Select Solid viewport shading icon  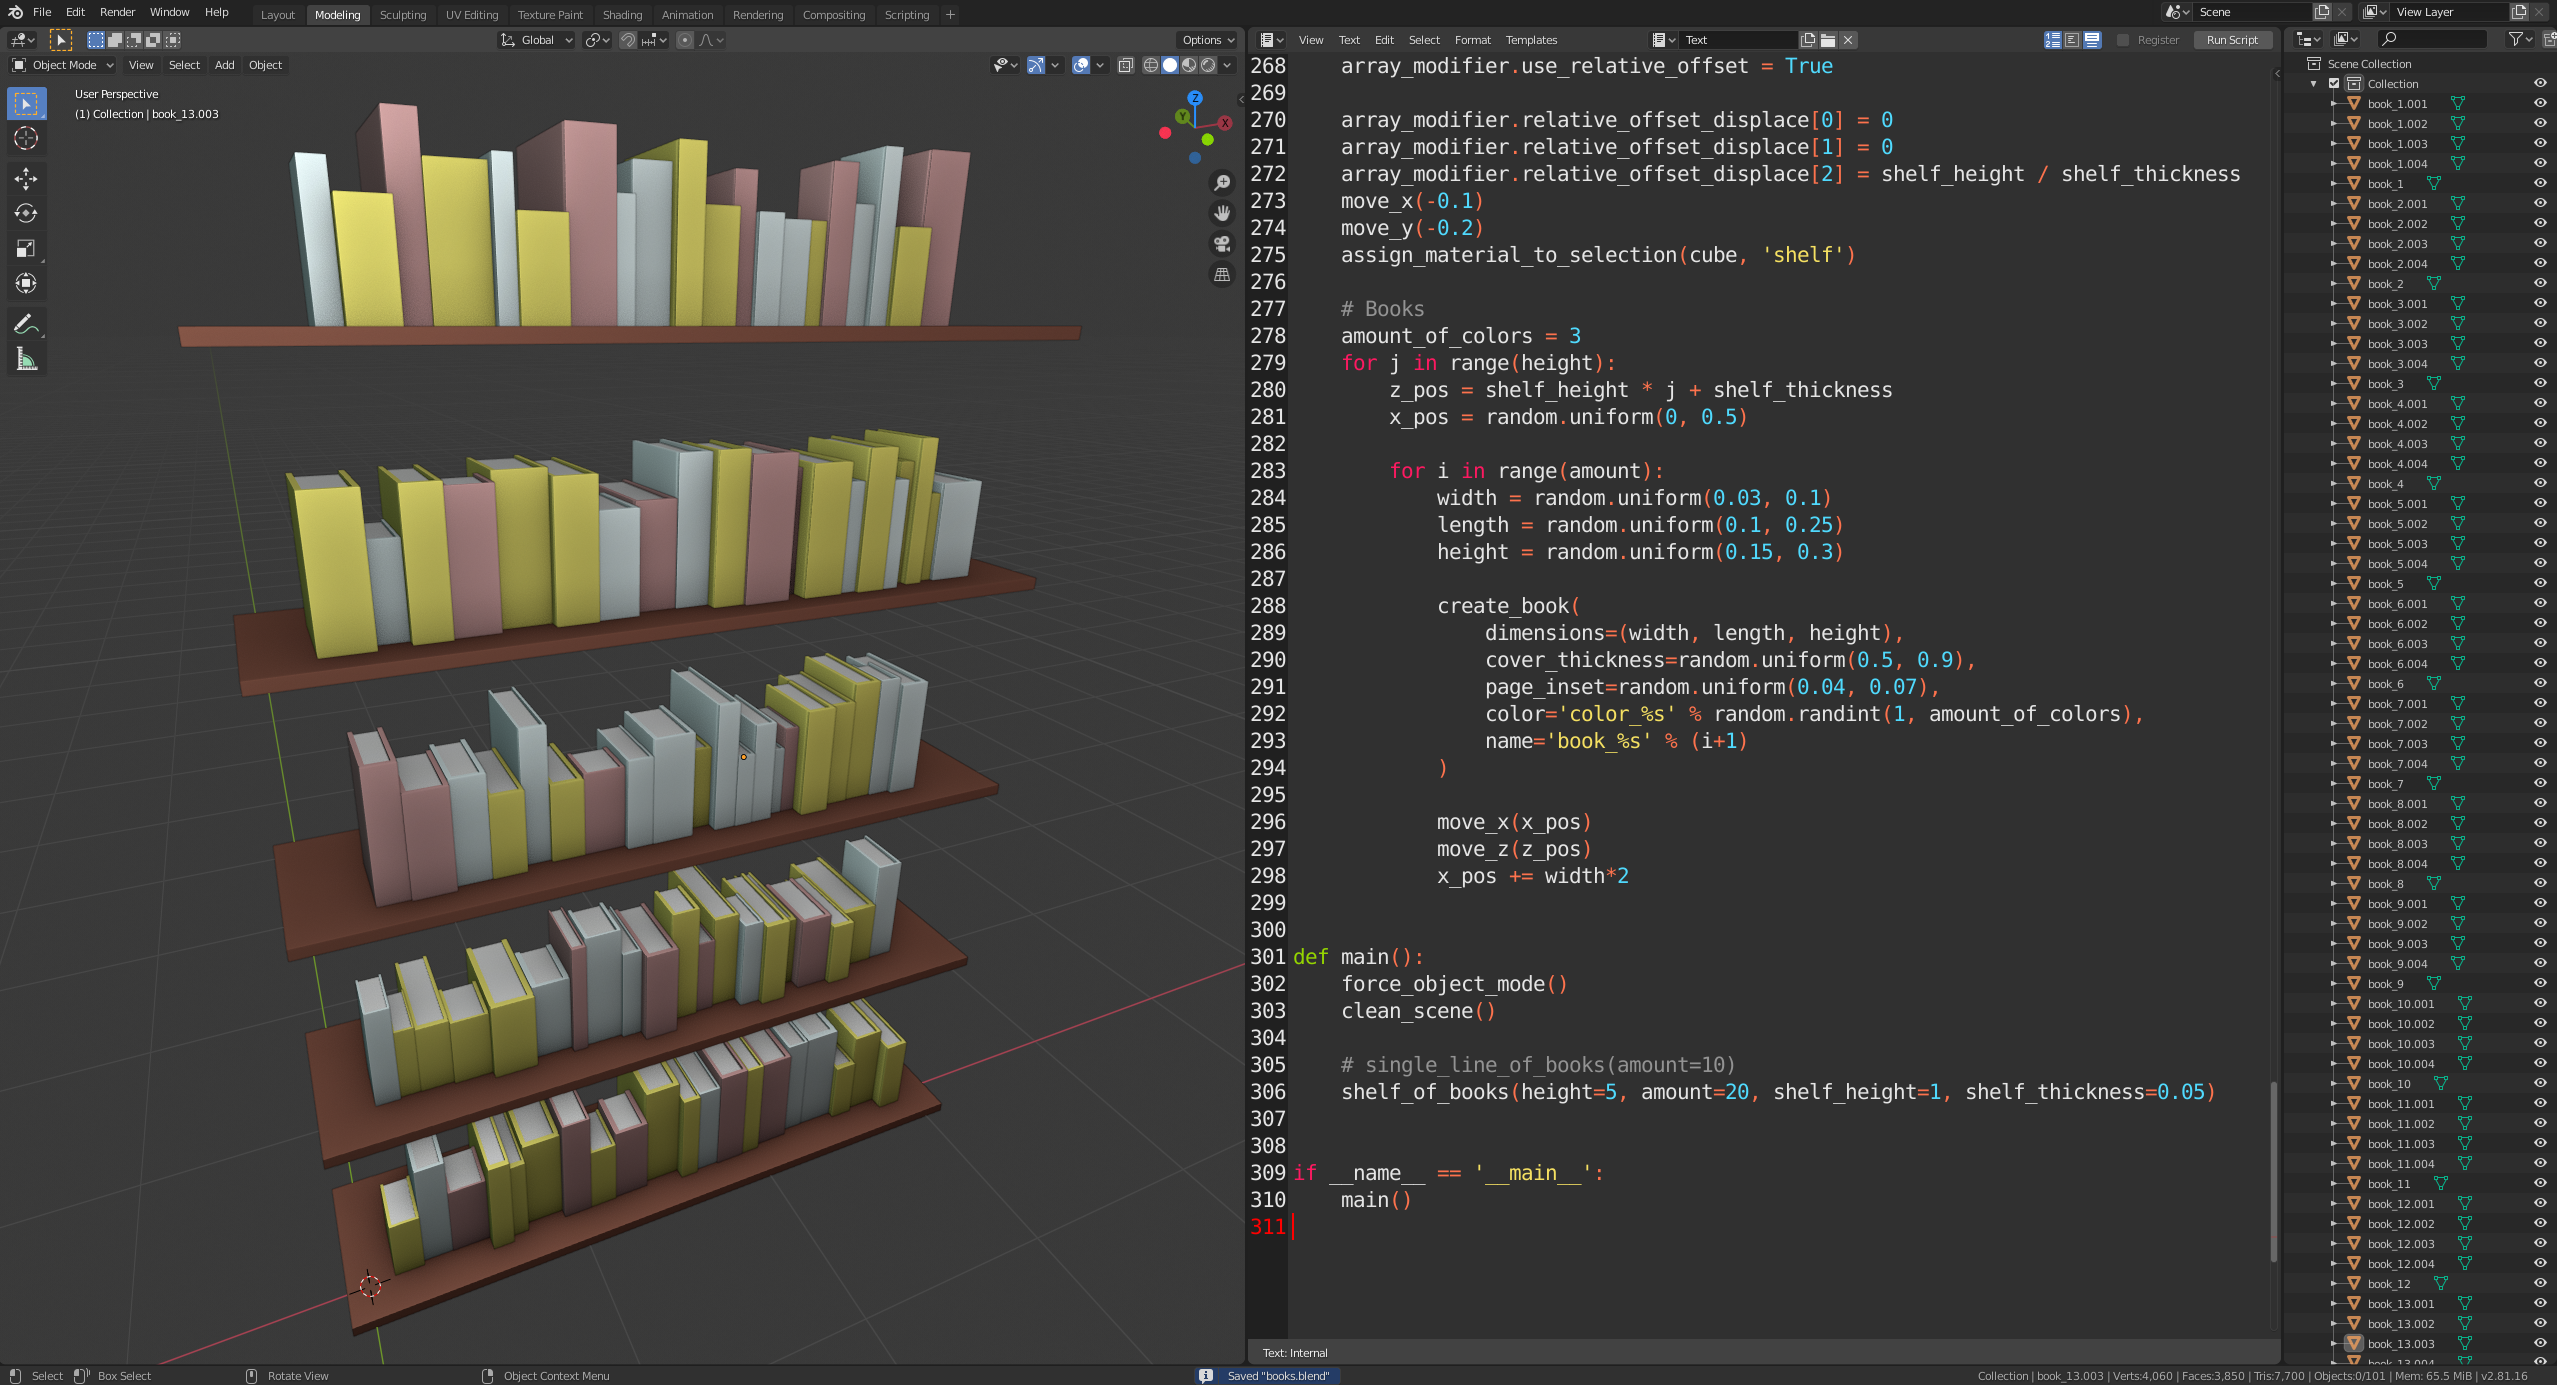coord(1170,65)
